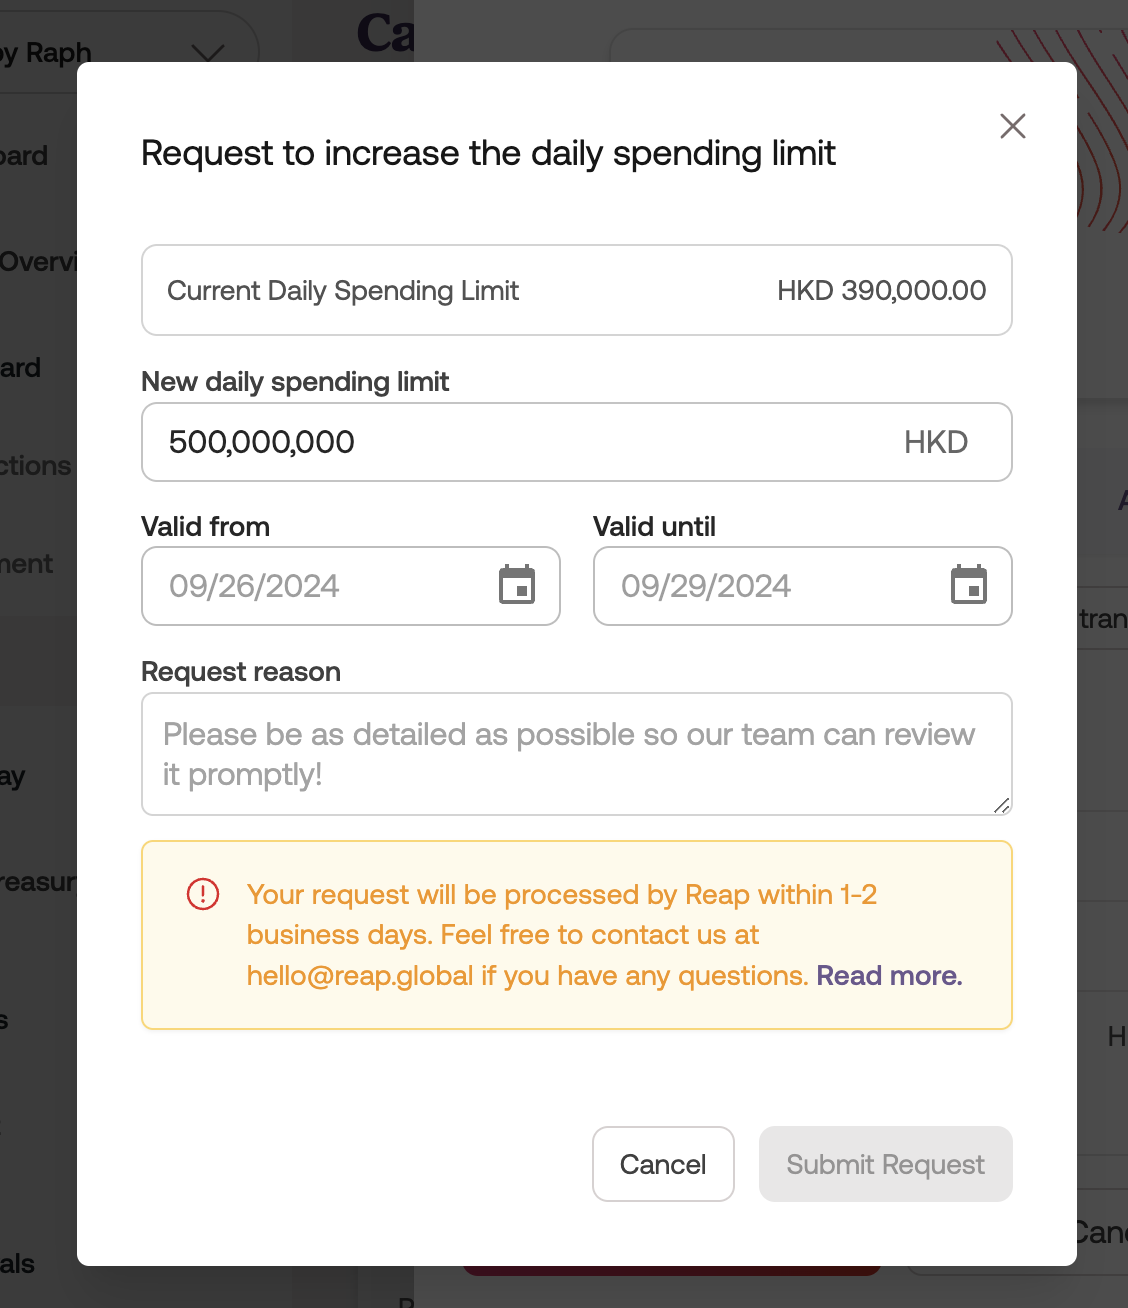1128x1308 pixels.
Task: Open the Valid from calendar icon
Action: coord(517,586)
